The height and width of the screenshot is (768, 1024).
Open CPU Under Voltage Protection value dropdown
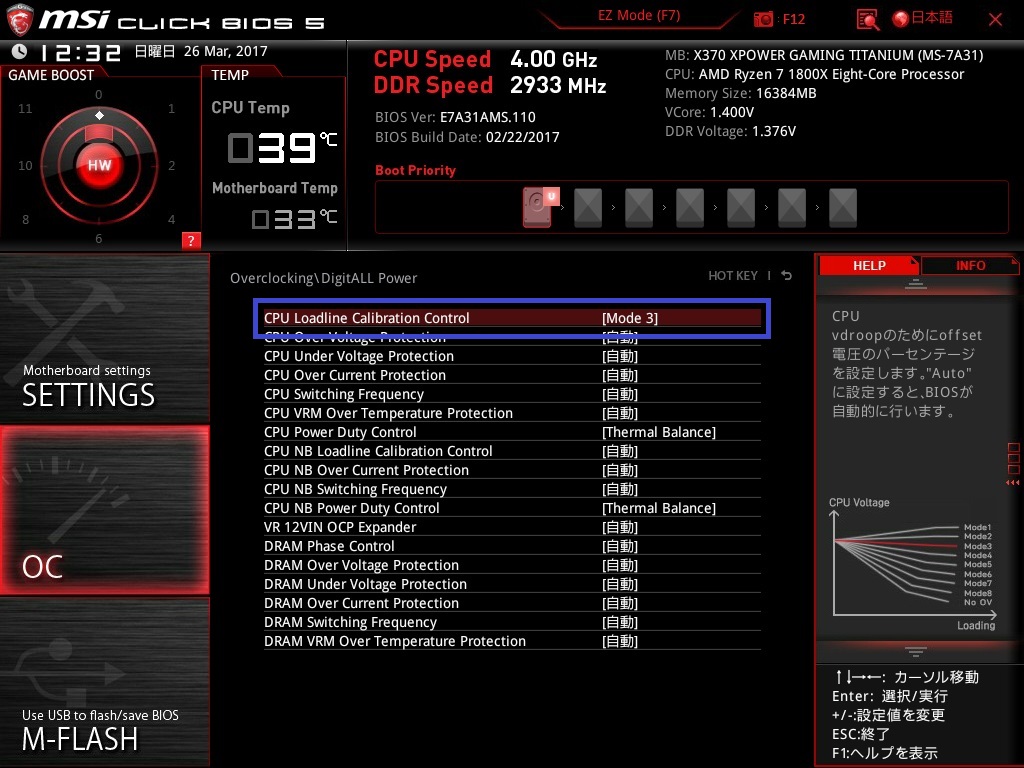tap(620, 357)
